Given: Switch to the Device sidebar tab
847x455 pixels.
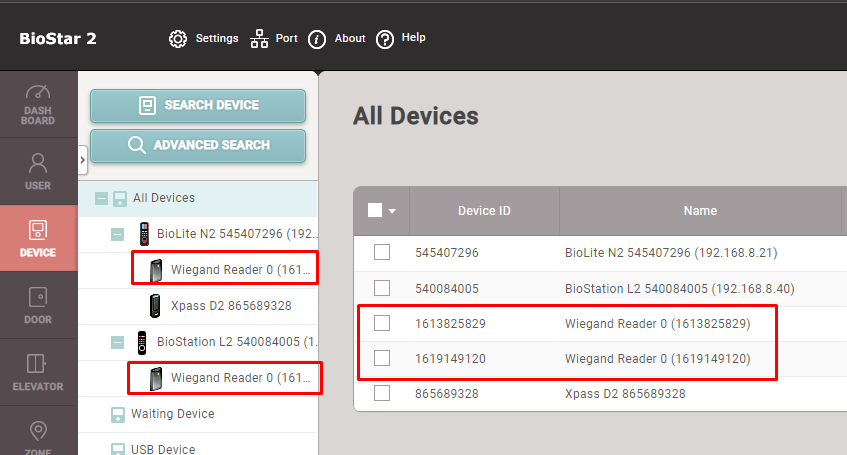Looking at the screenshot, I should tap(38, 239).
